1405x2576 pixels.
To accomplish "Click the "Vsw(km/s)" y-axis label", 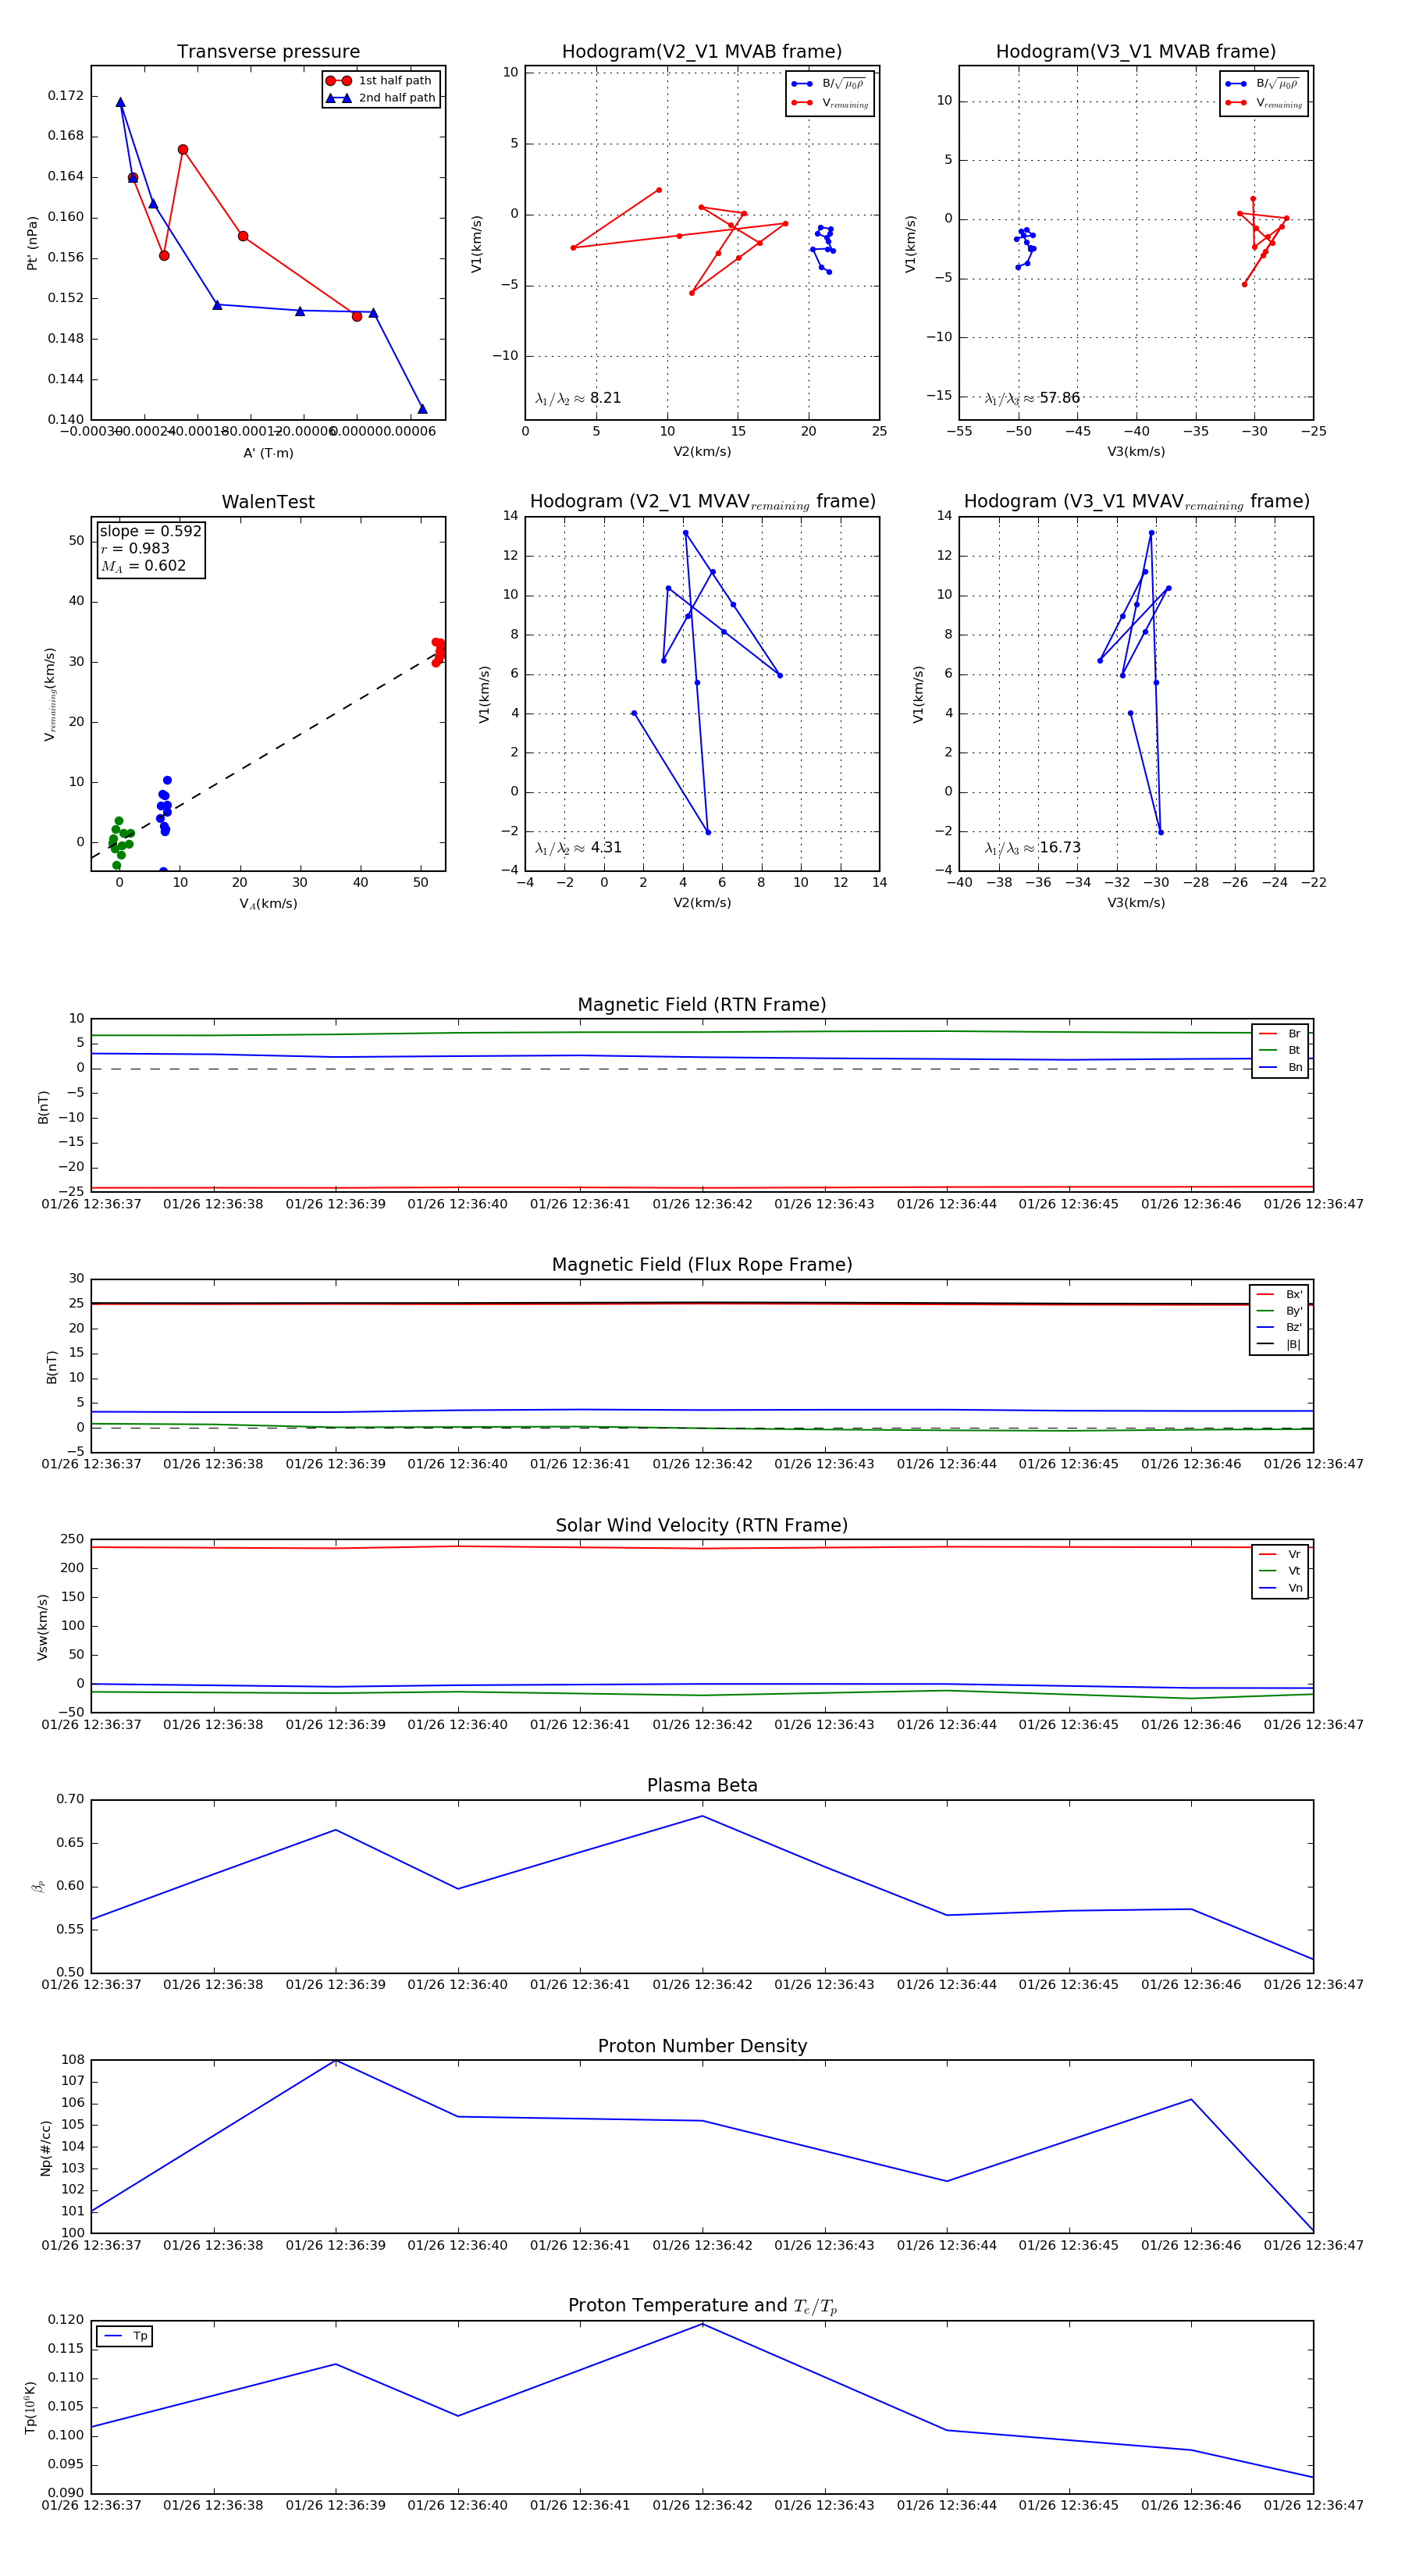I will (x=42, y=1627).
